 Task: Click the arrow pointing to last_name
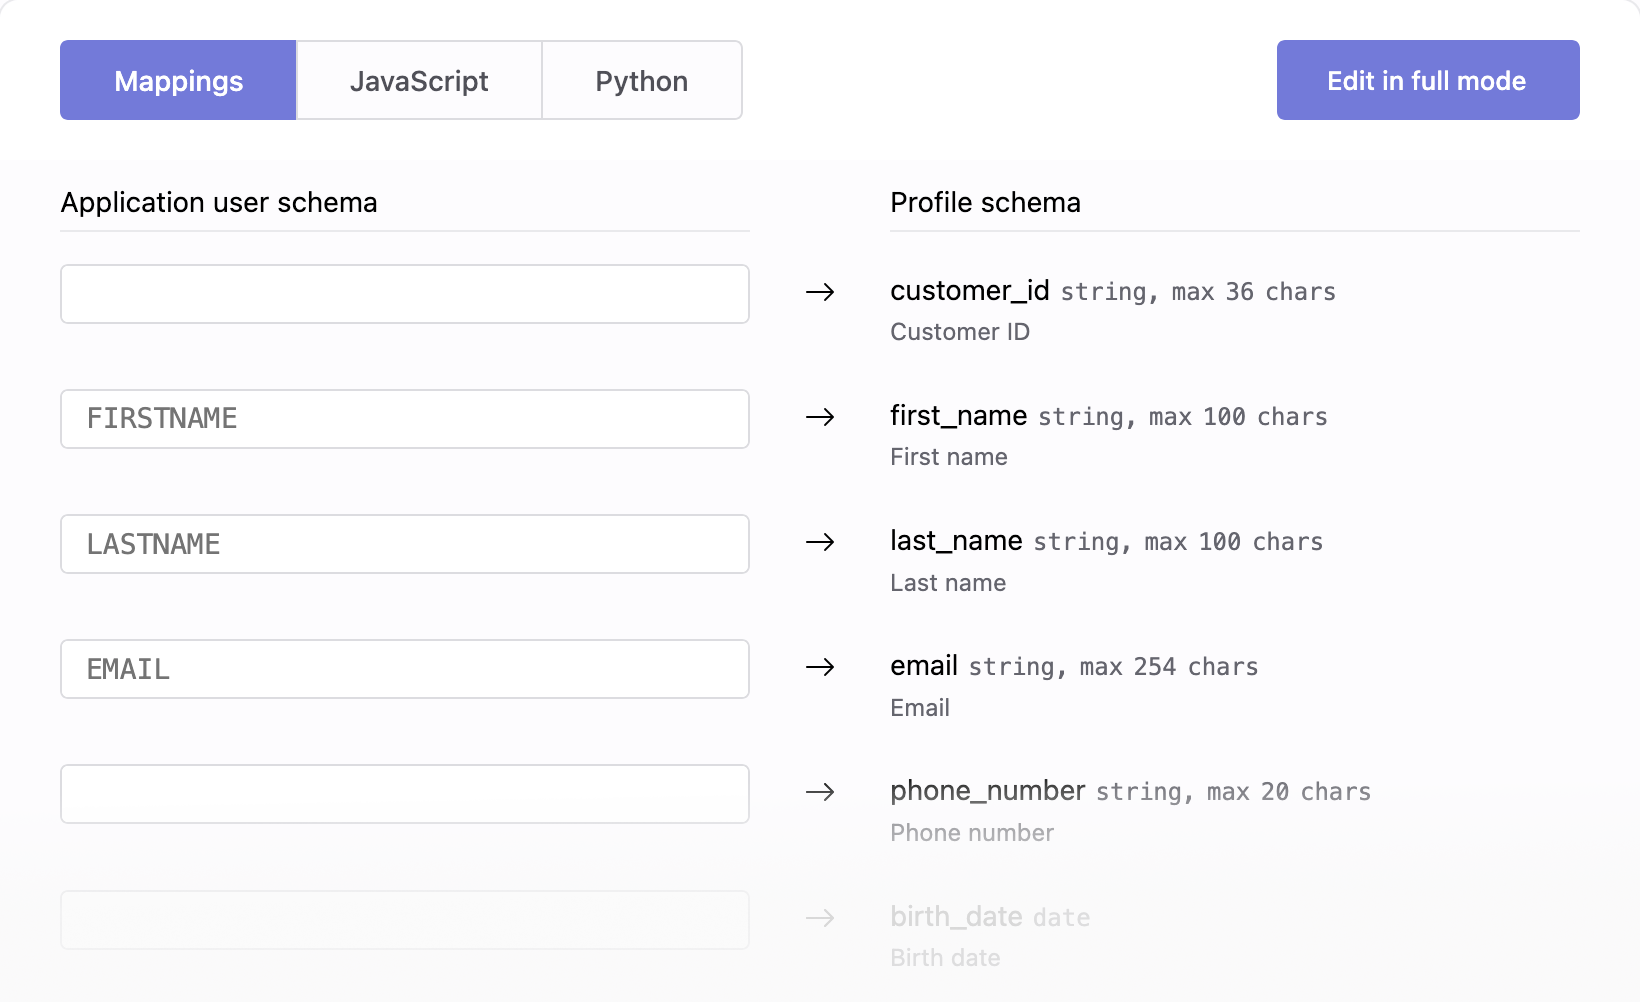tap(820, 542)
